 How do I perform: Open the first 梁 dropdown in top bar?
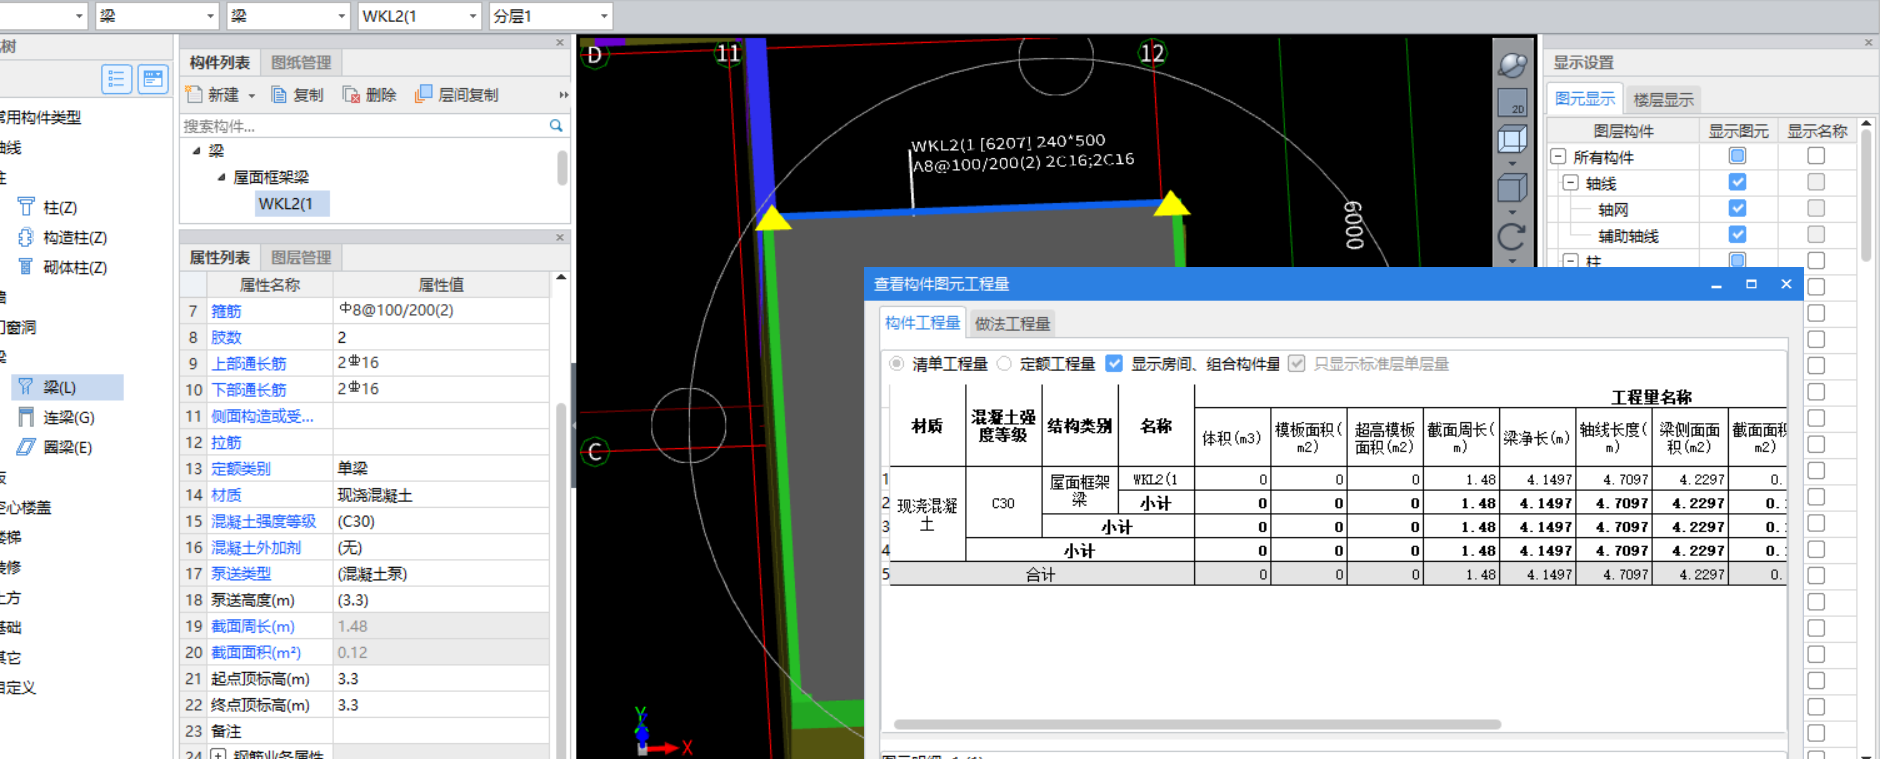point(210,16)
